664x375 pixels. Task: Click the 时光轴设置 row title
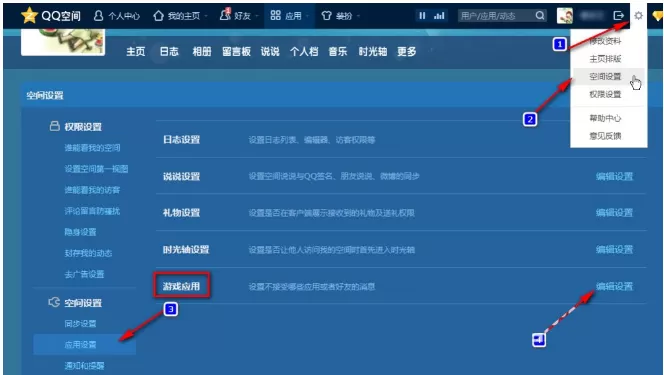[x=186, y=250]
